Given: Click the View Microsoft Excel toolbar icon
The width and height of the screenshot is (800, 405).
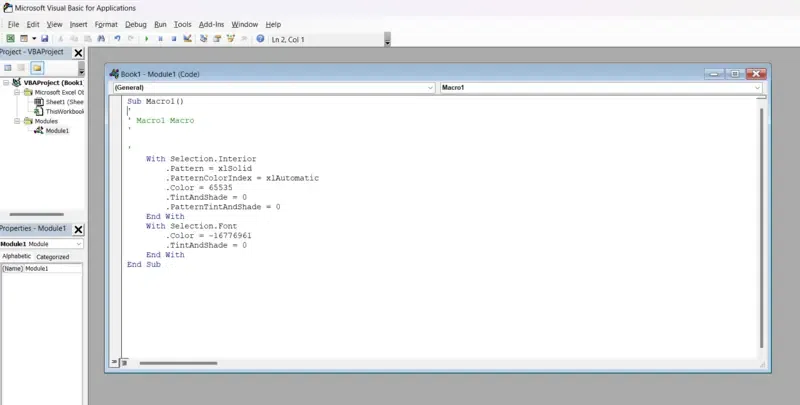Looking at the screenshot, I should click(10, 39).
